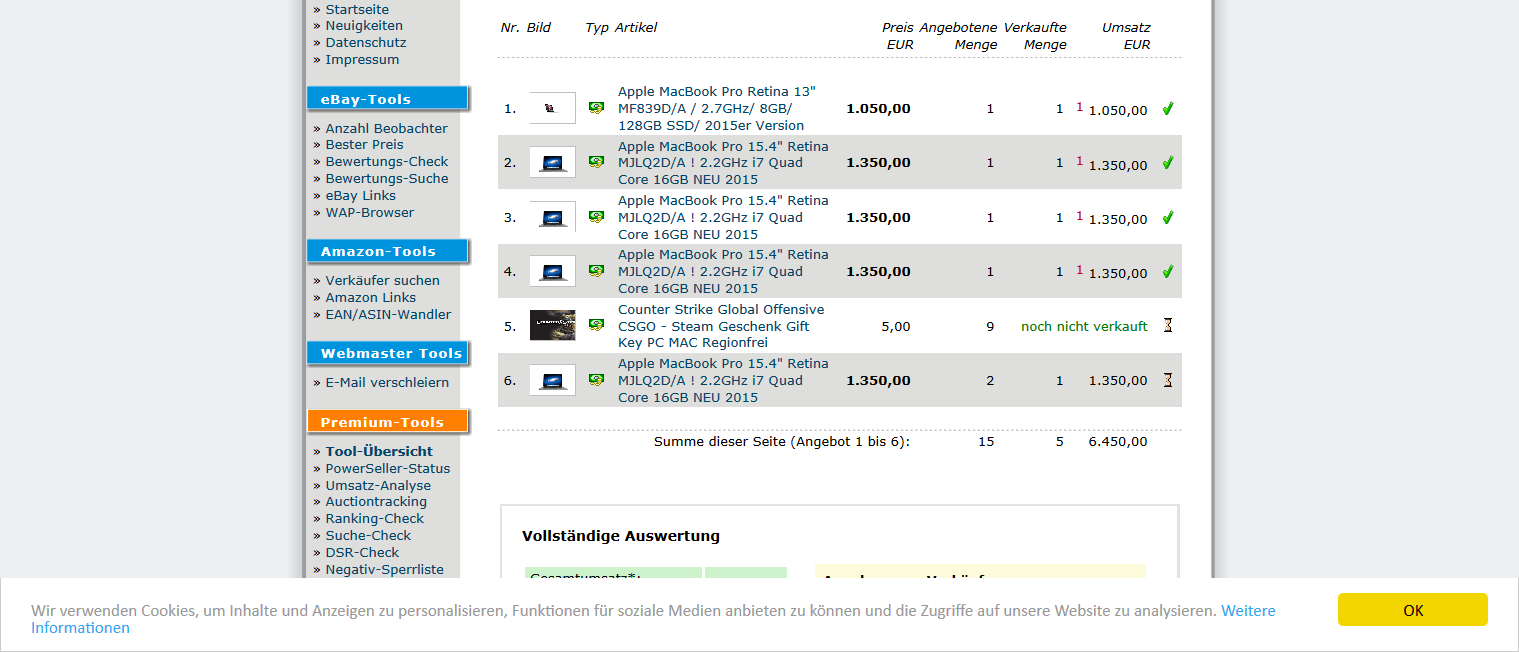Screen dimensions: 1519x652
Task: Open Negativ-Sperrliste premium tool
Action: tap(384, 570)
